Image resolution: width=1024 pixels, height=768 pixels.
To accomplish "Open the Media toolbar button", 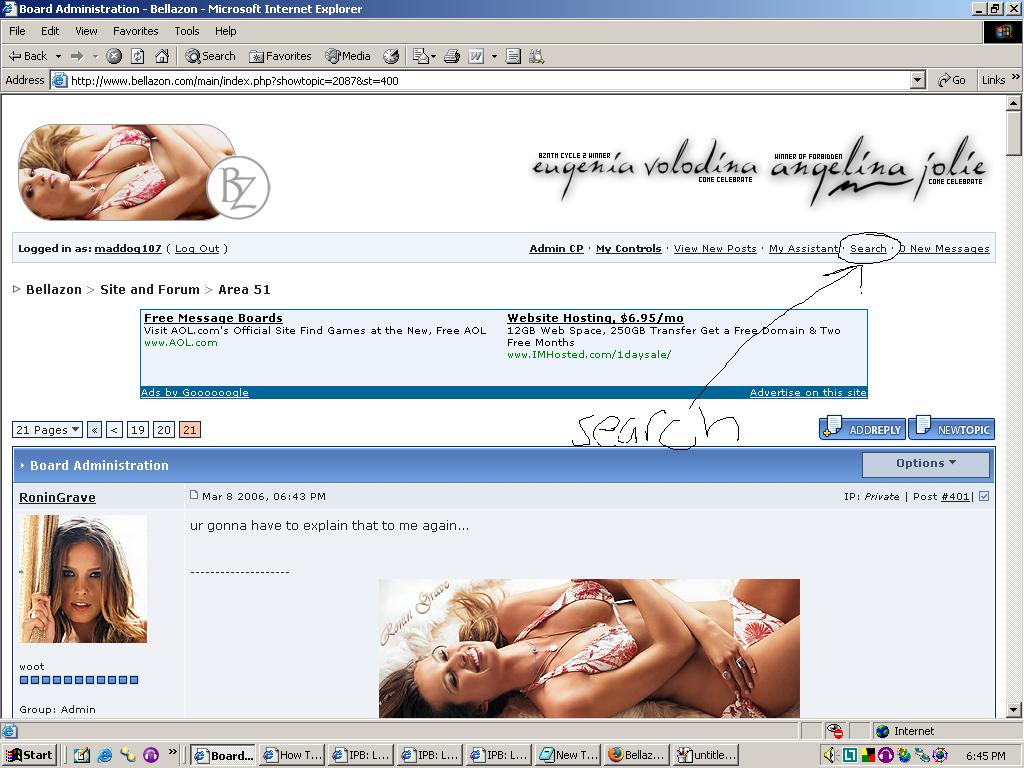I will pyautogui.click(x=347, y=56).
